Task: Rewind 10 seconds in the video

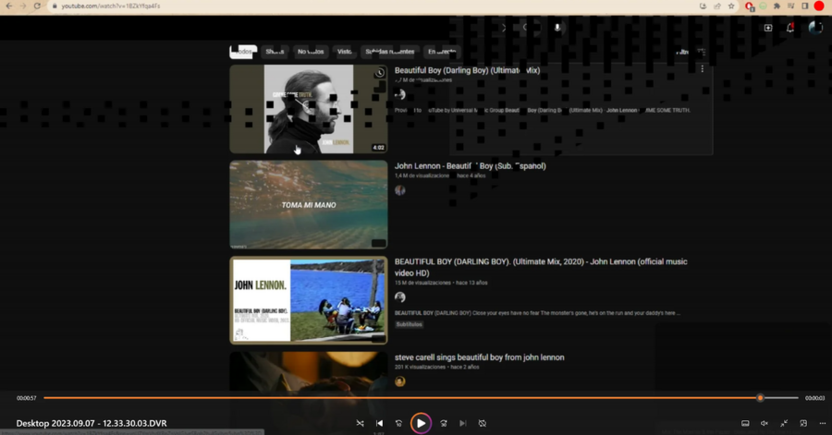Action: [x=399, y=423]
